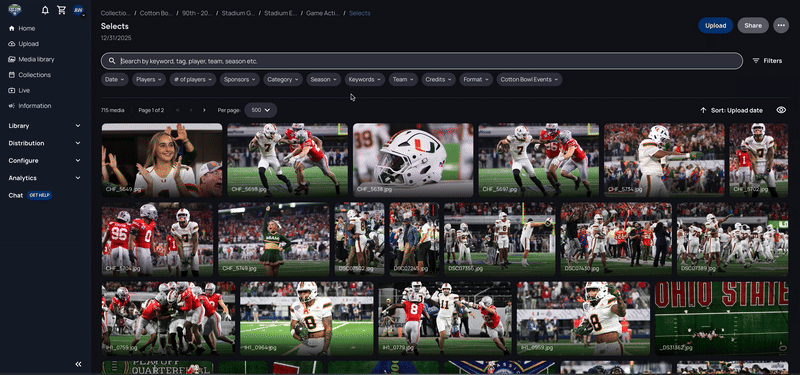
Task: Click the user avatar icon
Action: tap(78, 10)
